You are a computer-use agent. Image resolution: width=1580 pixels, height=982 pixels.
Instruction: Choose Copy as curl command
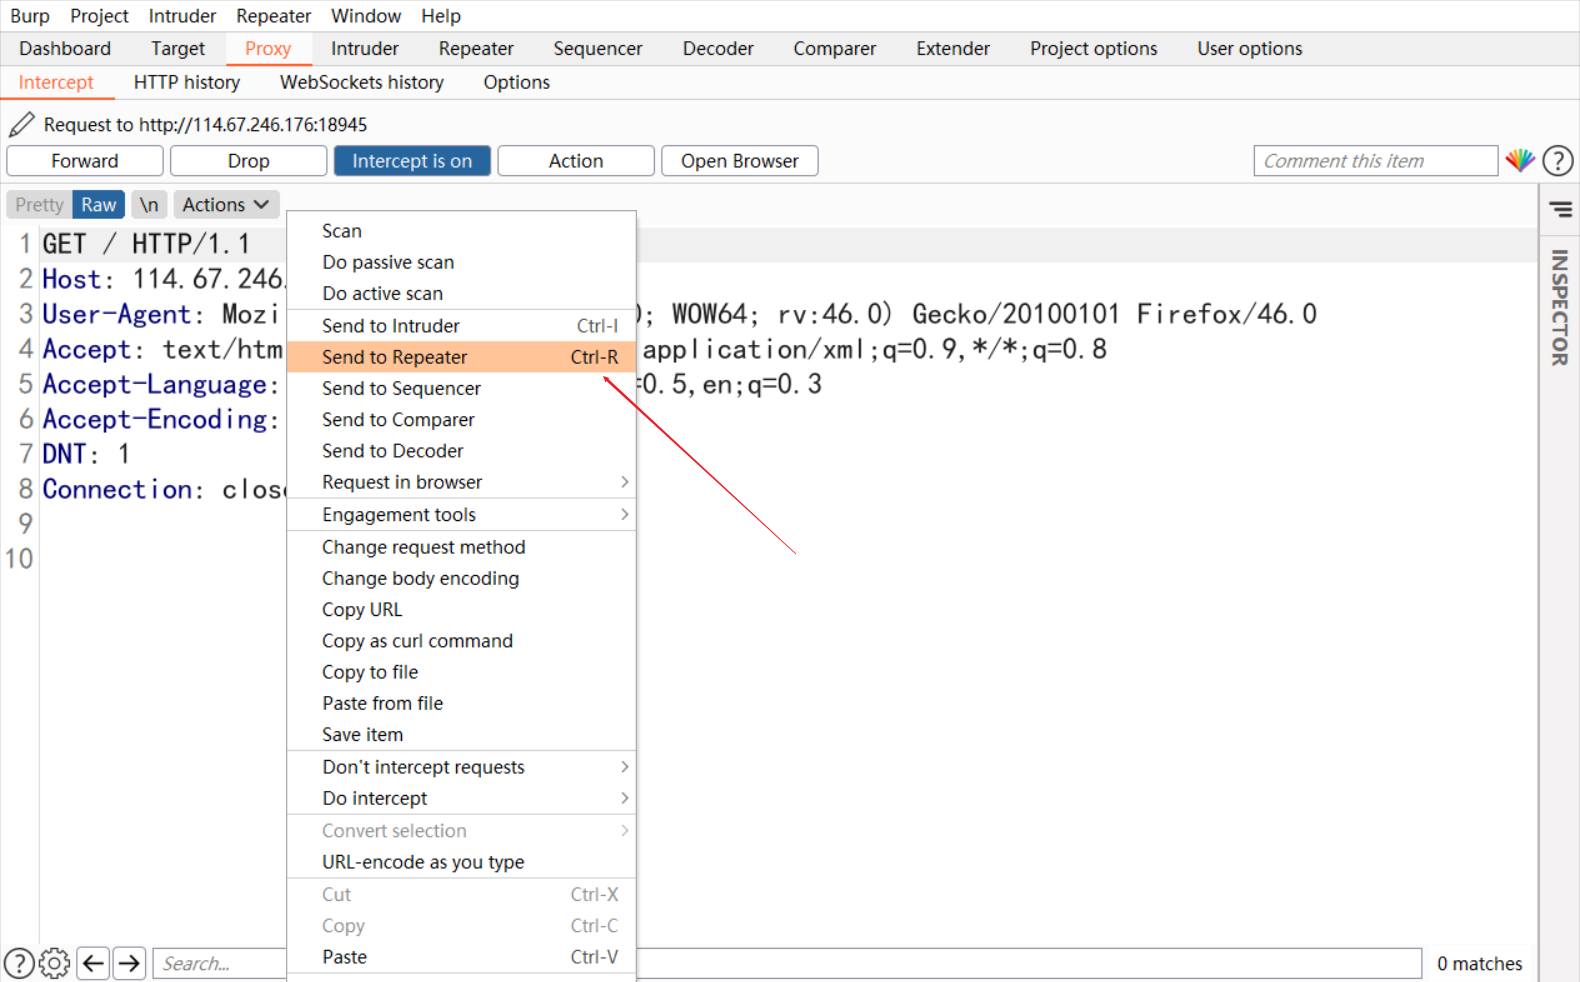click(461, 641)
